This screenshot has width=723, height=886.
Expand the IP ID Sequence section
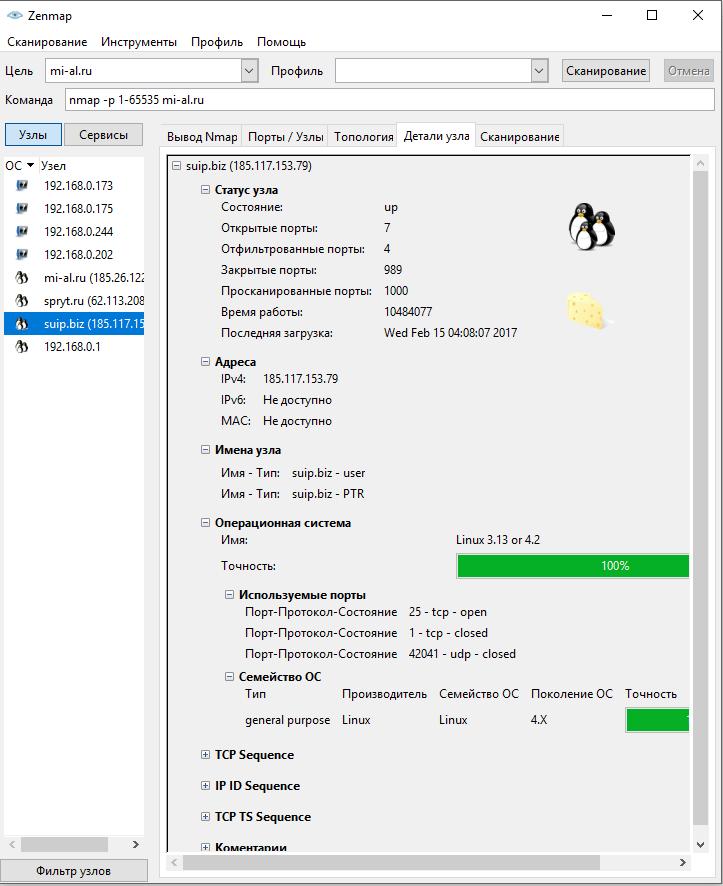206,786
